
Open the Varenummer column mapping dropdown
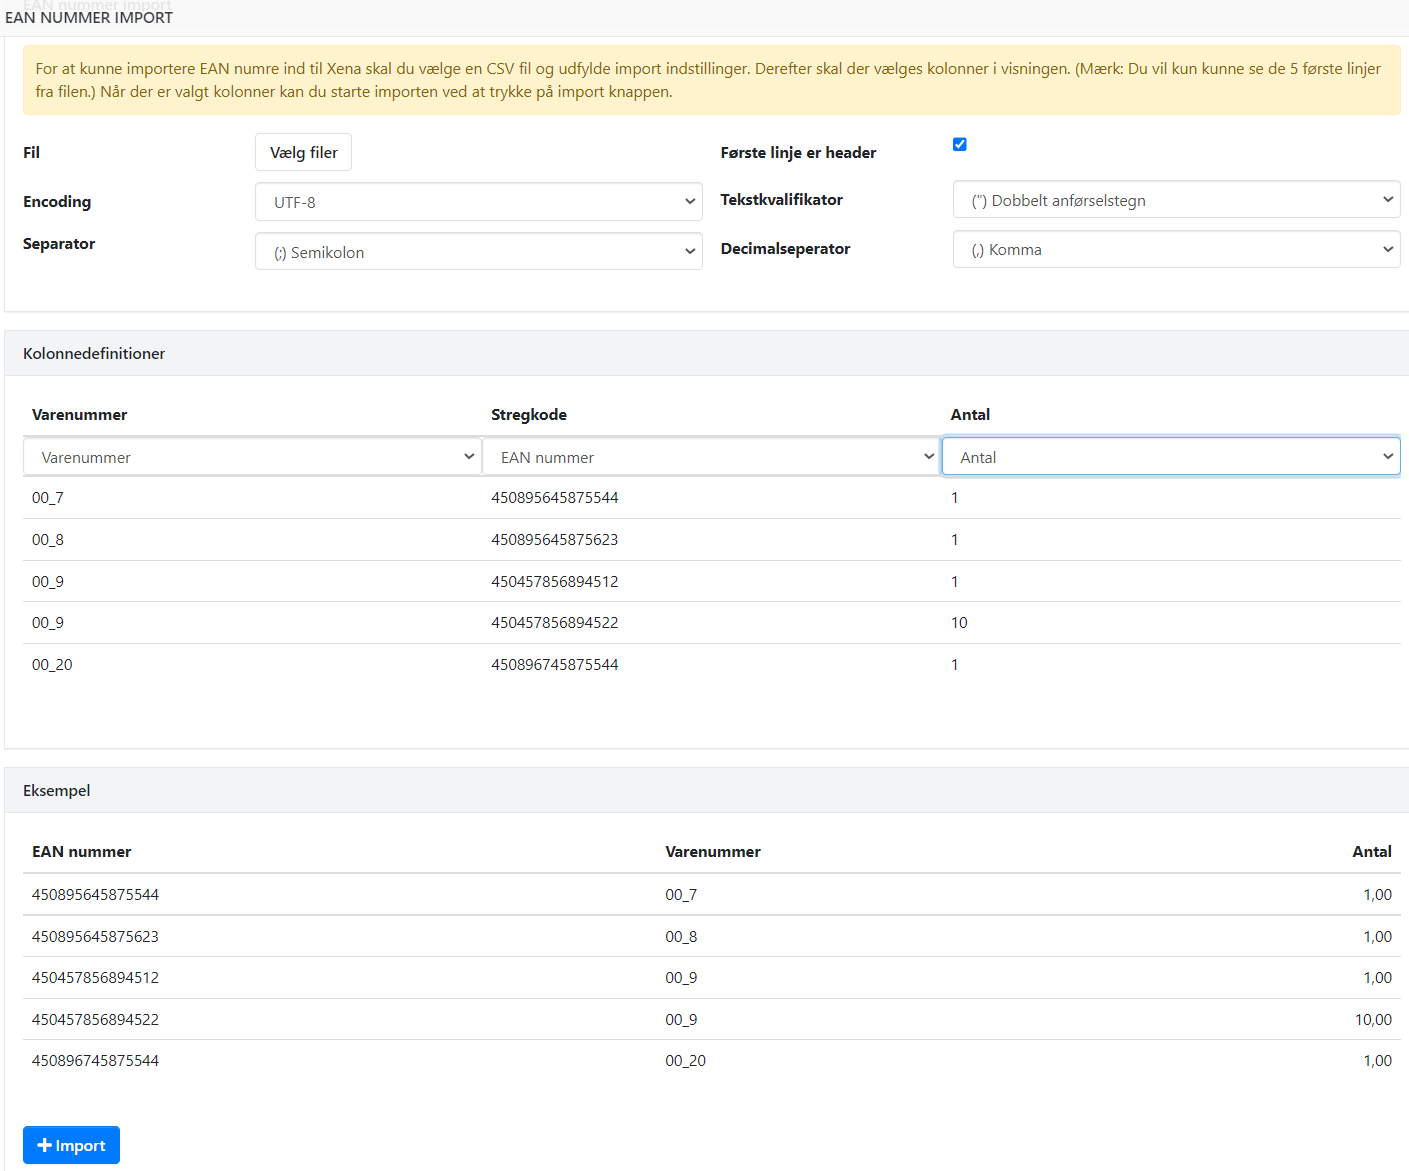(252, 457)
